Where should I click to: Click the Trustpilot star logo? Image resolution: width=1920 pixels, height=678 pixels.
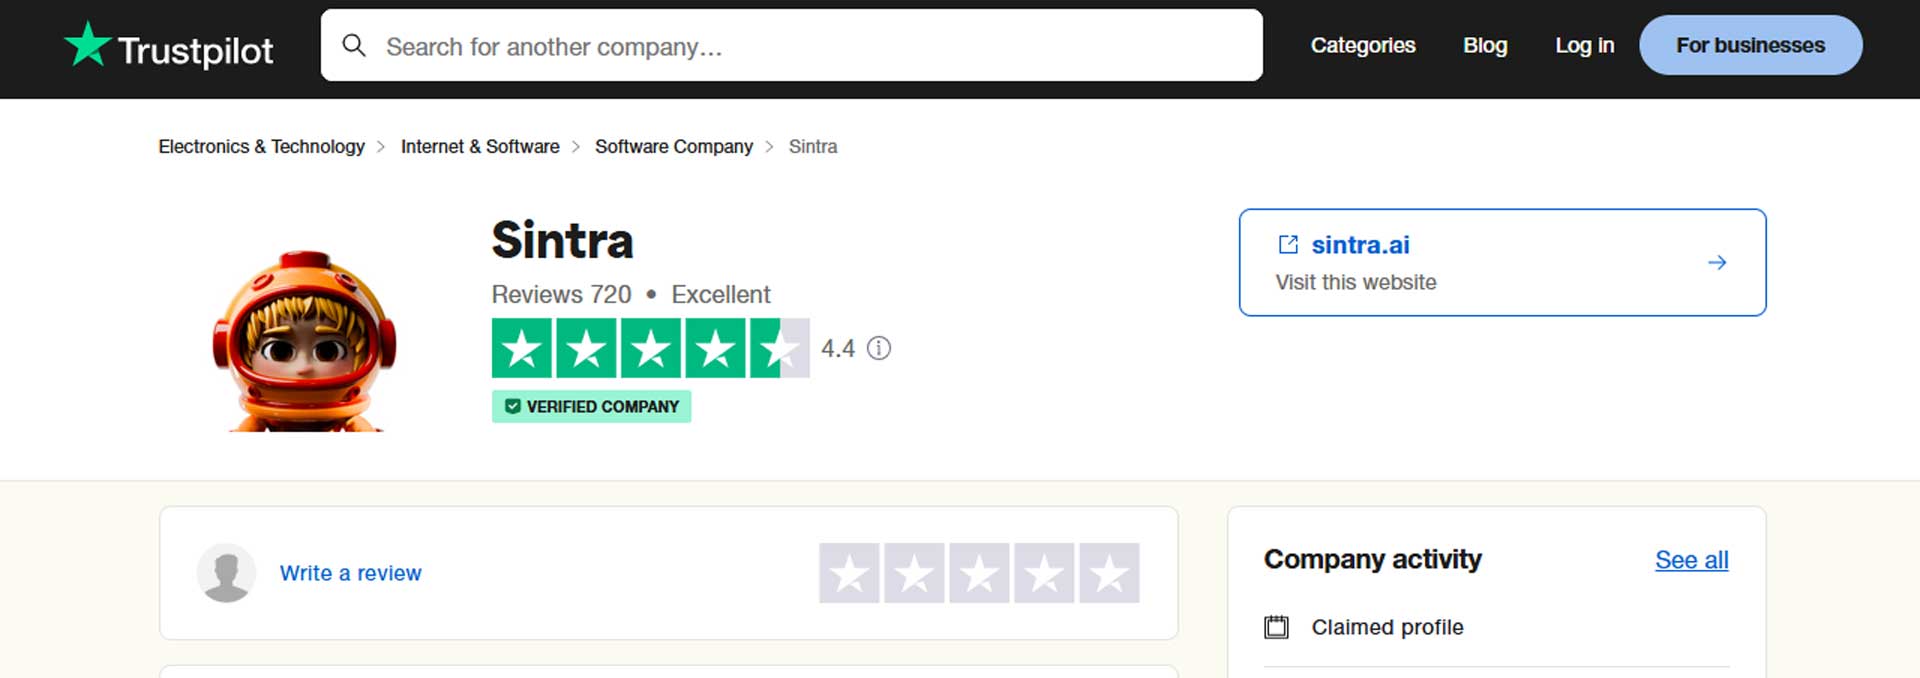88,45
